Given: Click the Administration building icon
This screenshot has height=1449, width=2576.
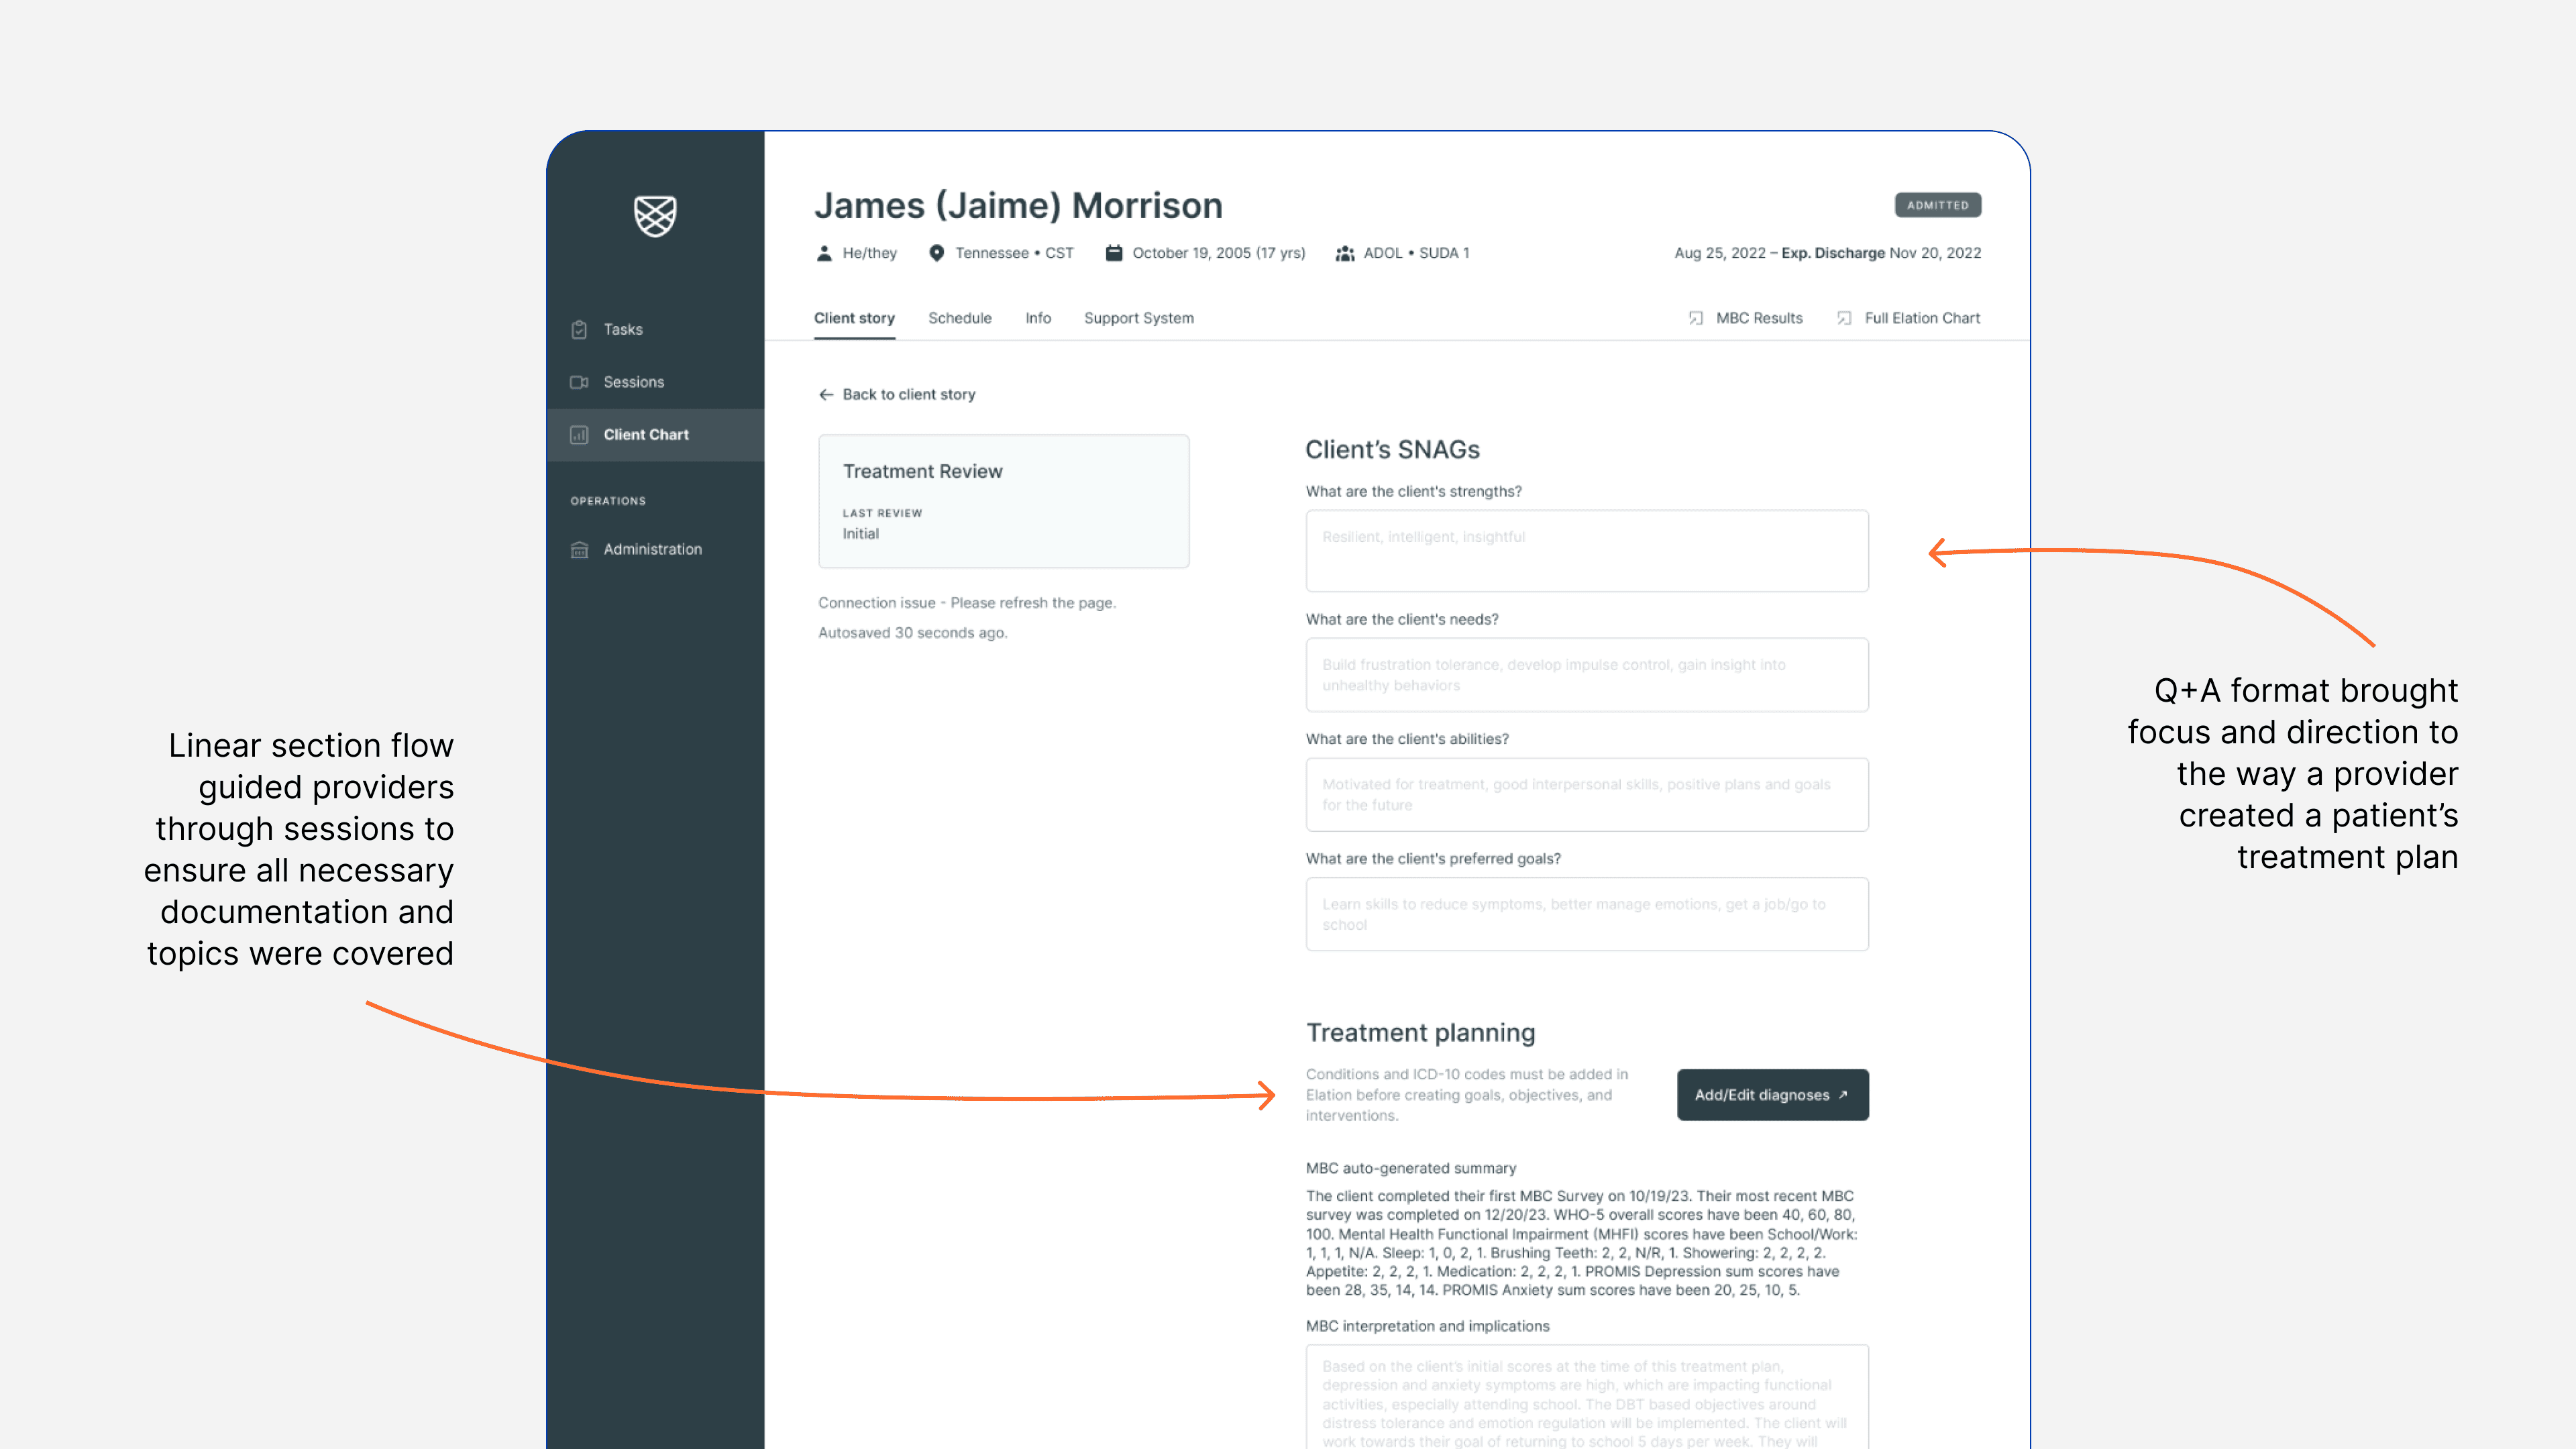Looking at the screenshot, I should (x=579, y=549).
